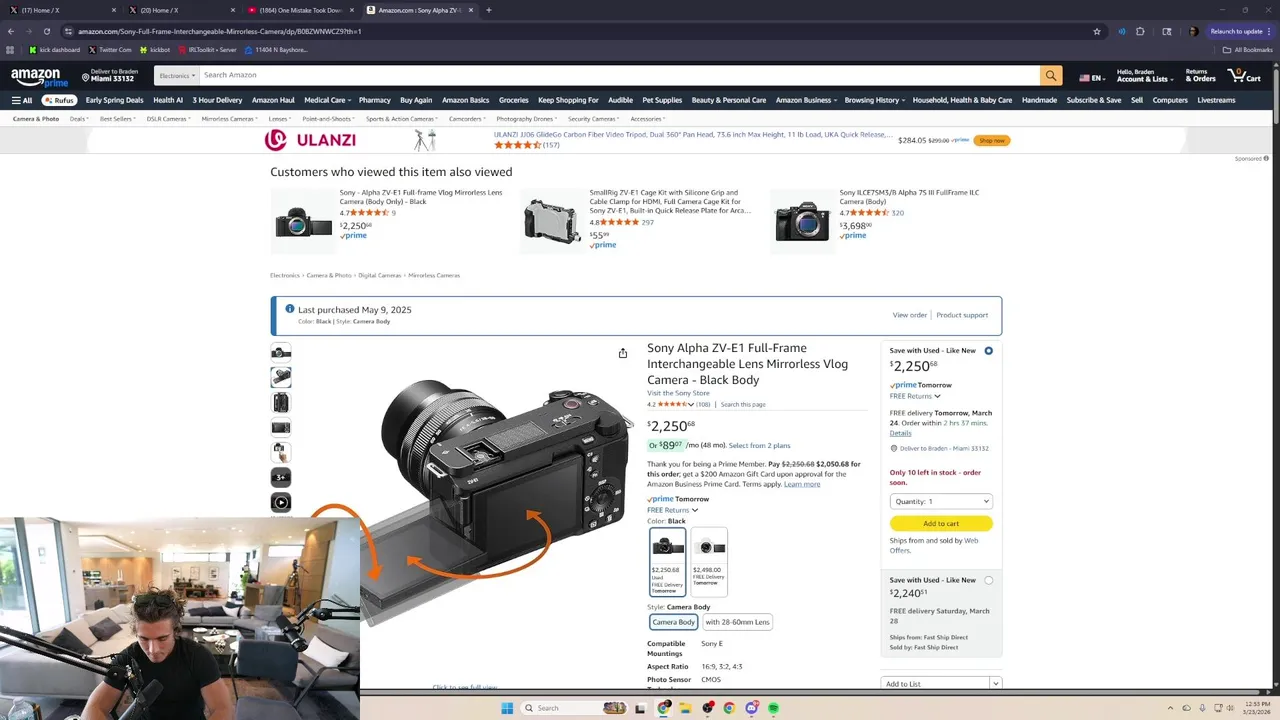The image size is (1280, 720).
Task: Click the Search Amazon input field
Action: [x=619, y=75]
